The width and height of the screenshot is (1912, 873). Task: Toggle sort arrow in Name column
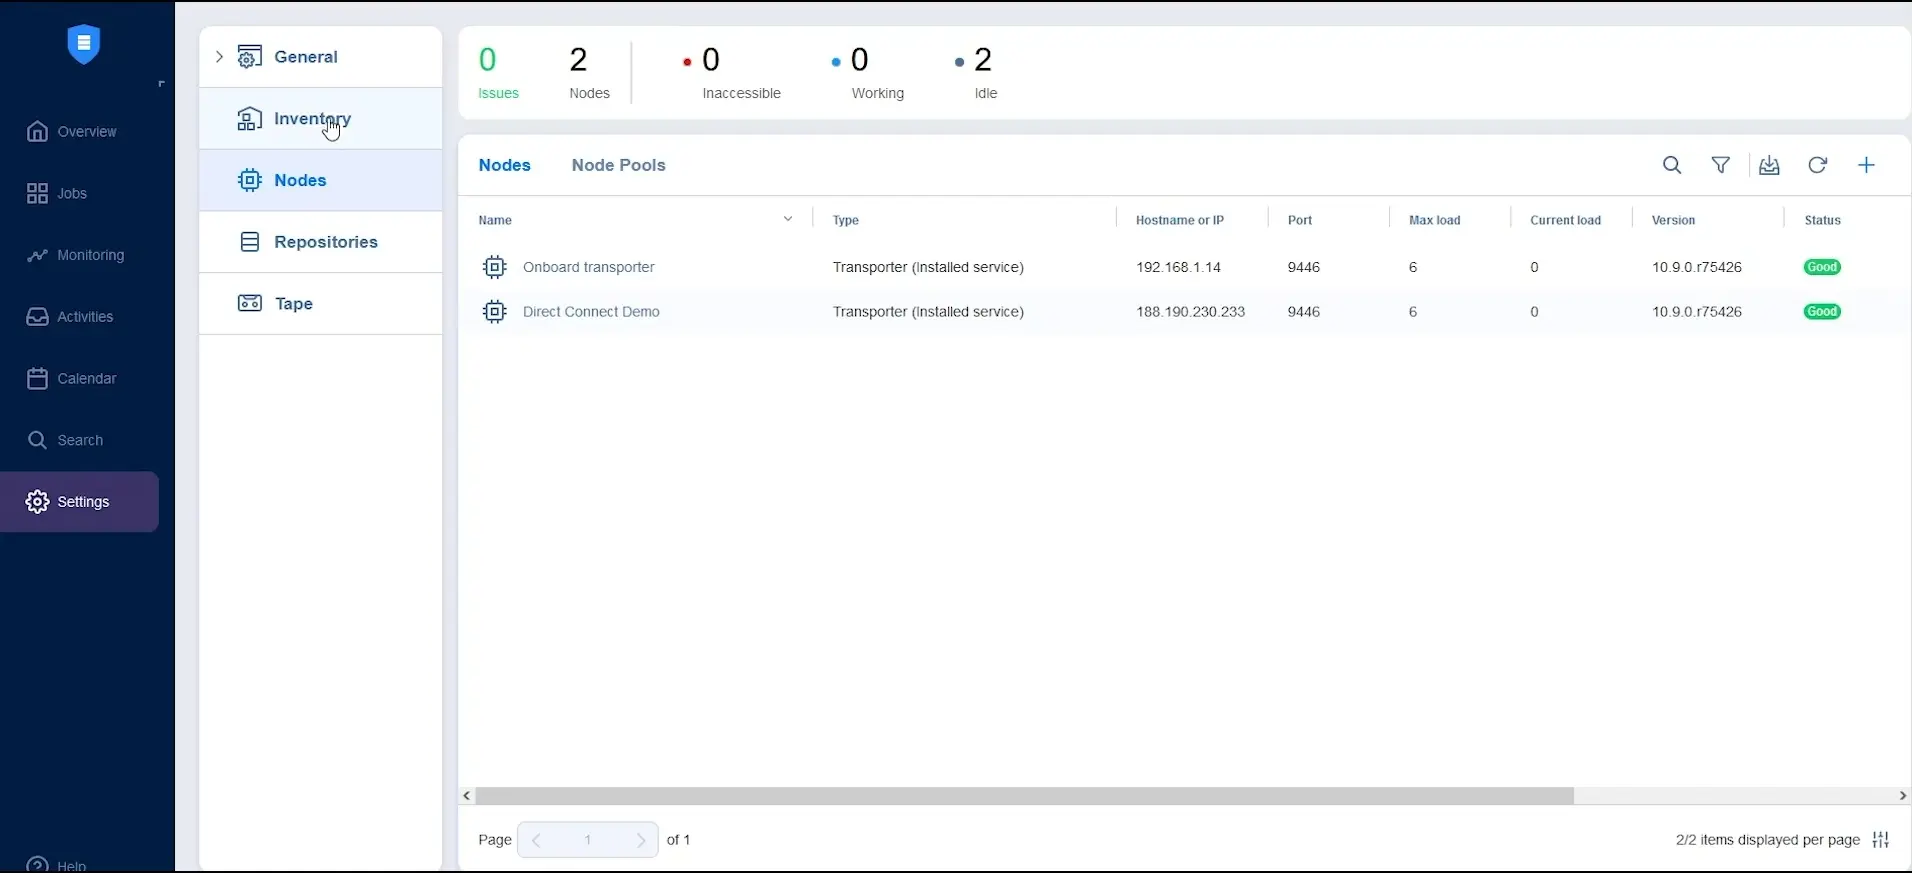[x=788, y=220]
